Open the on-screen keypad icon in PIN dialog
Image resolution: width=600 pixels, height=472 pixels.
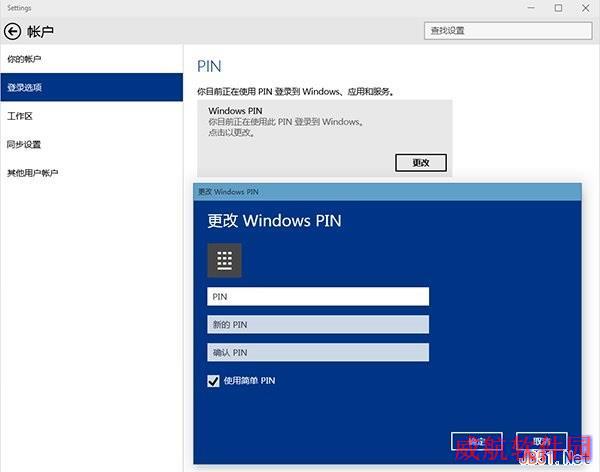(224, 260)
